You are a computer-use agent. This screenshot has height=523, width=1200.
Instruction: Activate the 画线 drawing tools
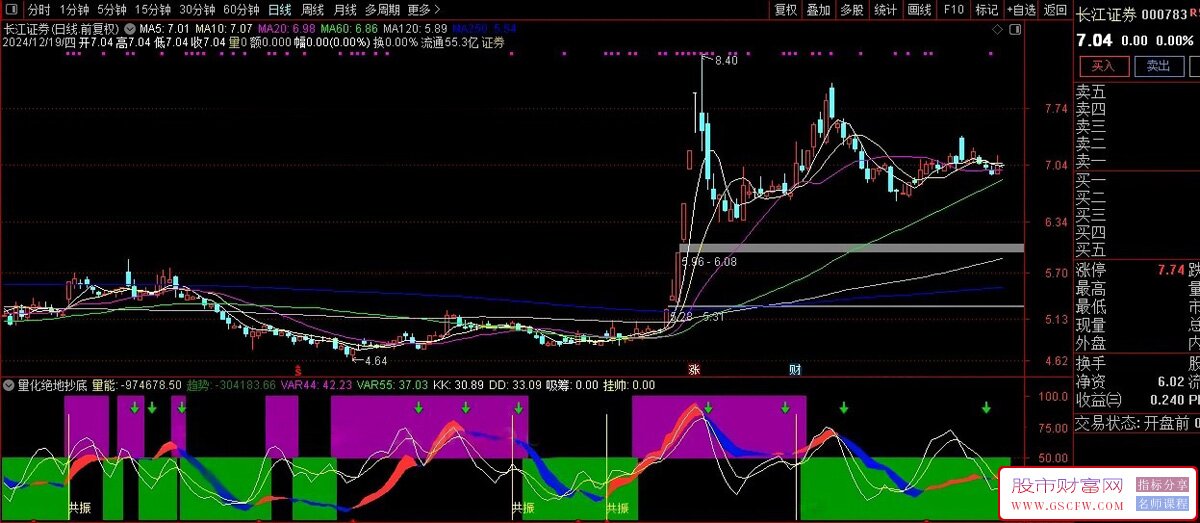(x=919, y=10)
